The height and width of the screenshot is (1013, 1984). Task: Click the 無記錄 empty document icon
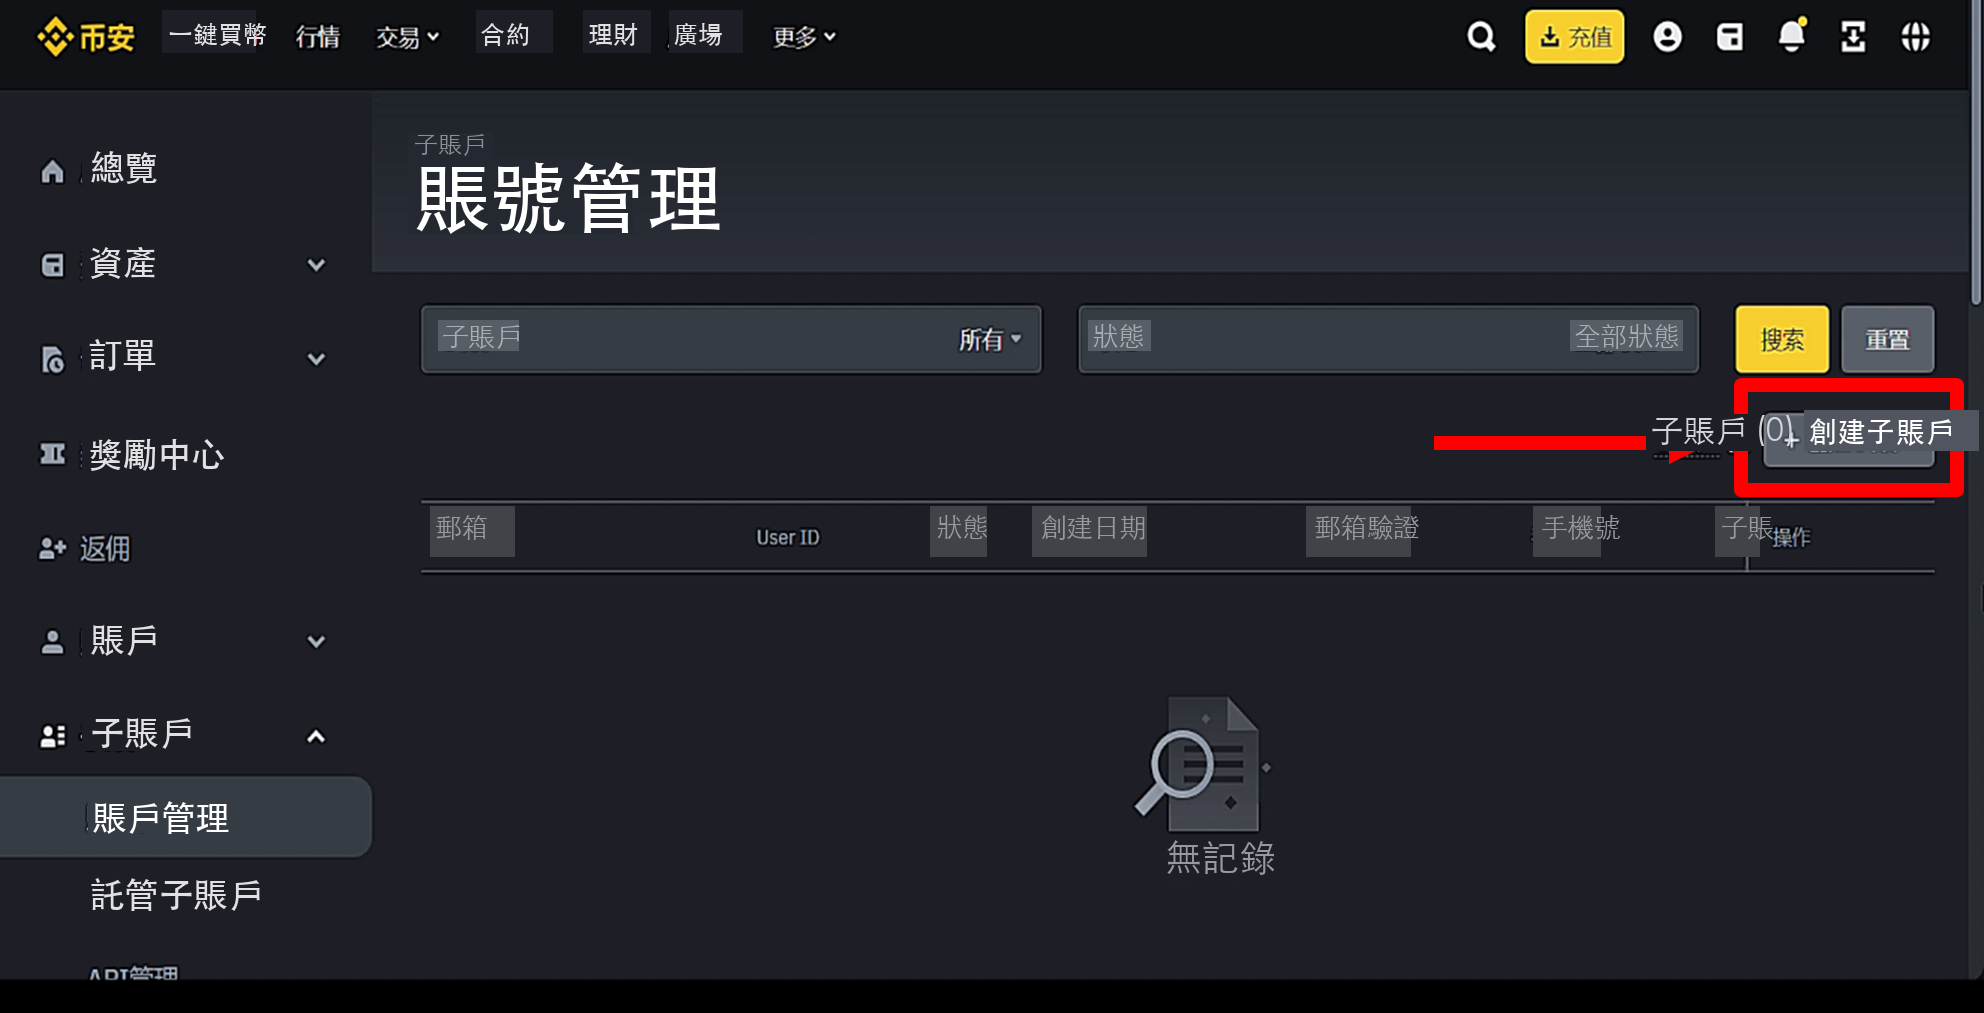coord(1202,763)
